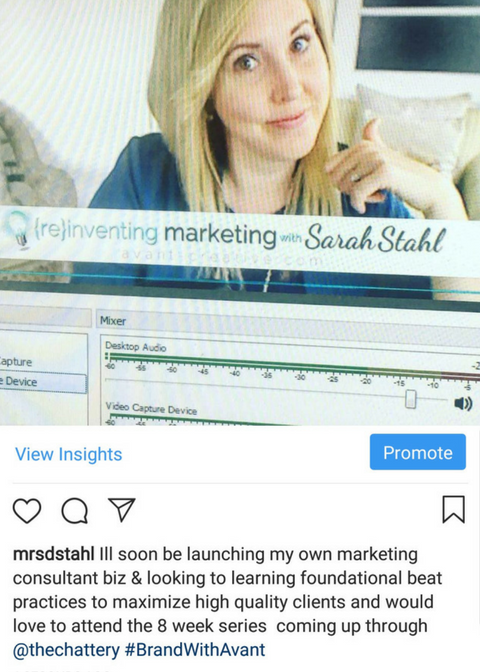480x672 pixels.
Task: Mute Desktop Audio via the speaker icon
Action: pos(463,403)
